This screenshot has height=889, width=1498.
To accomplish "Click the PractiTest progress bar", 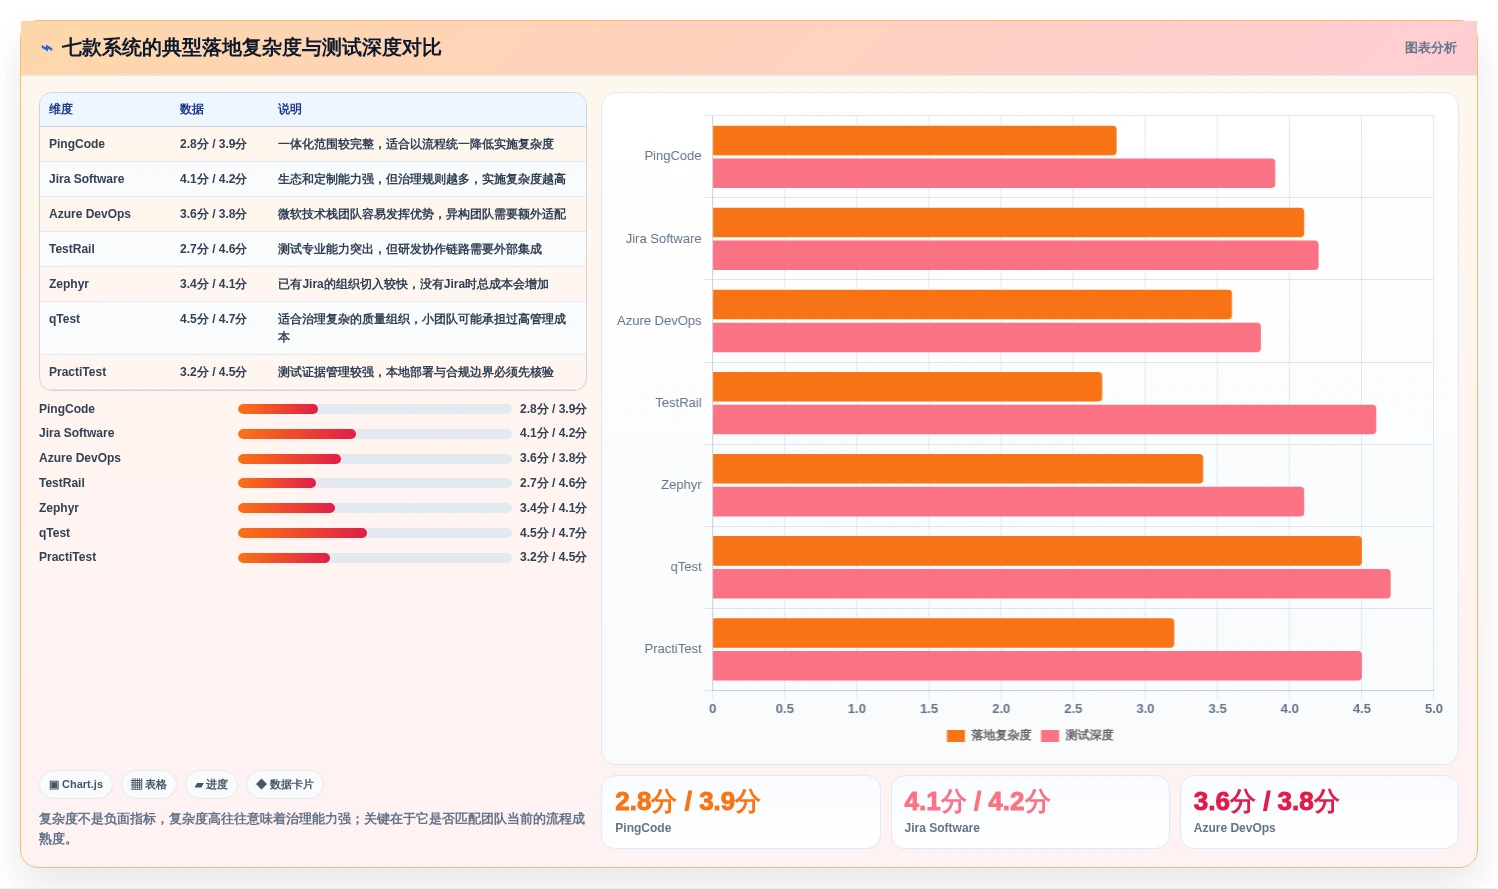I will pos(375,558).
